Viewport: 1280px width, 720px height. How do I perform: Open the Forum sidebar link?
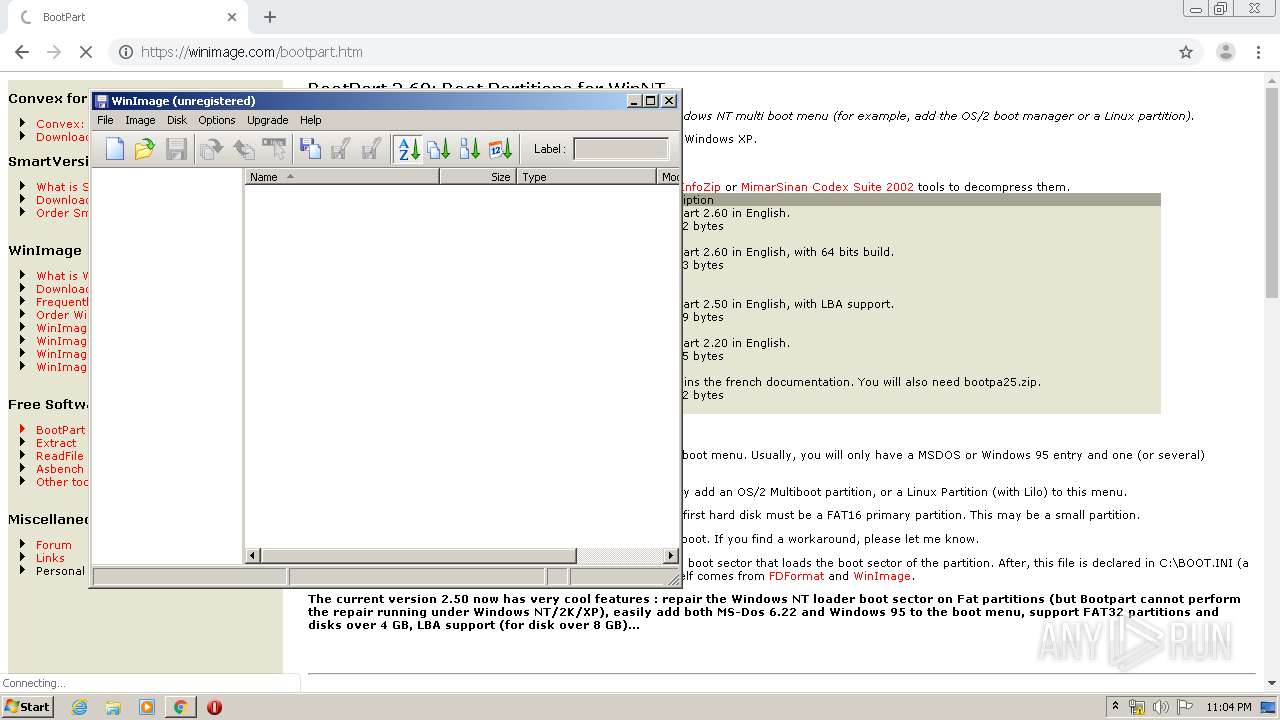(54, 545)
